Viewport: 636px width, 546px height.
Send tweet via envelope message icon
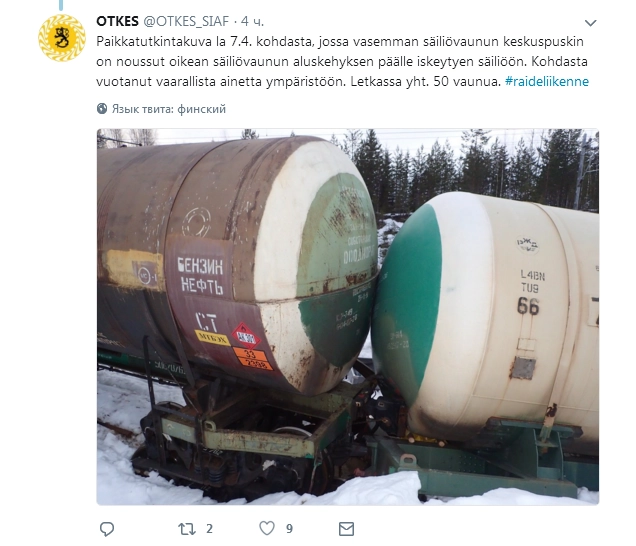[x=346, y=529]
